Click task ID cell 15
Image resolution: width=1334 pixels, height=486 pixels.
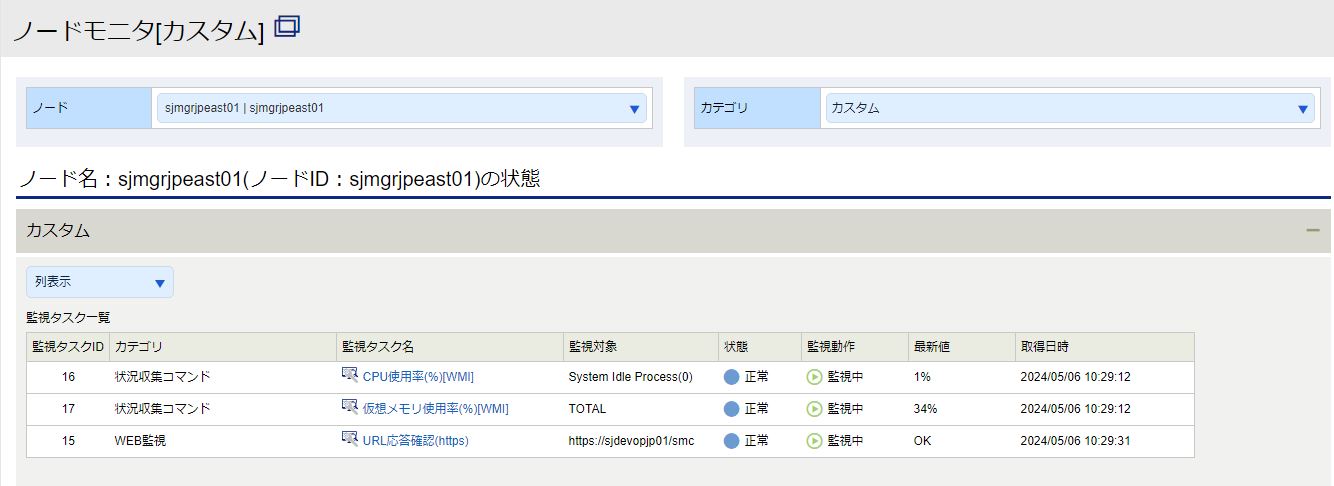[x=68, y=440]
